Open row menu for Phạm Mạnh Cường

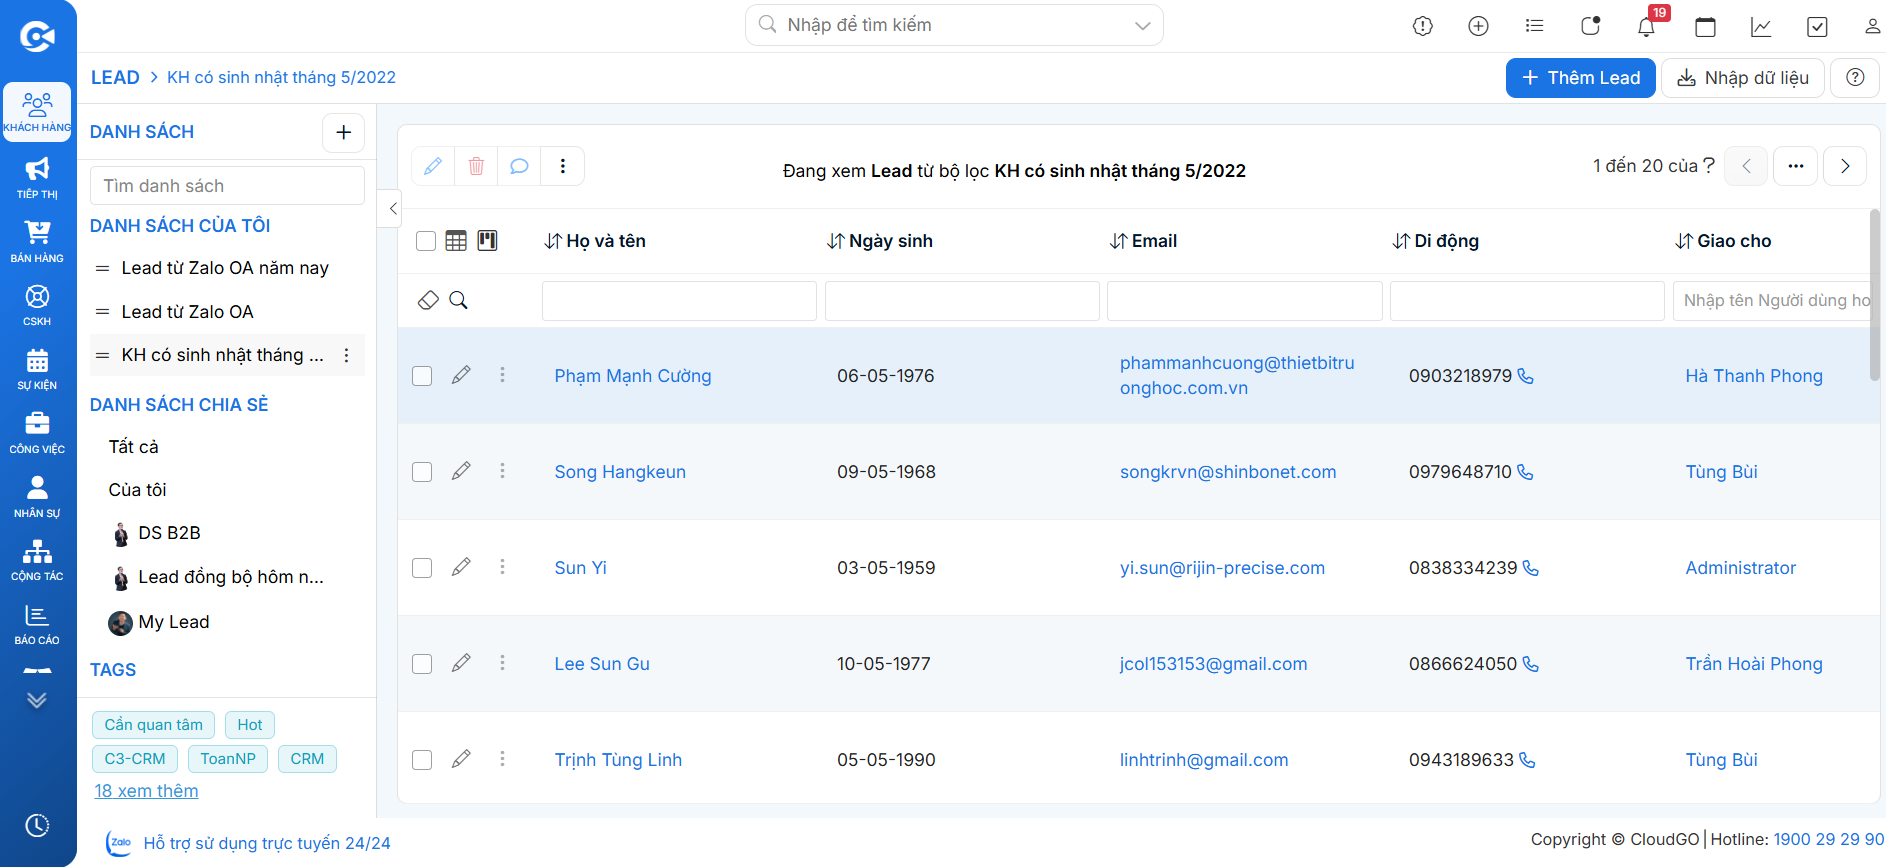502,375
